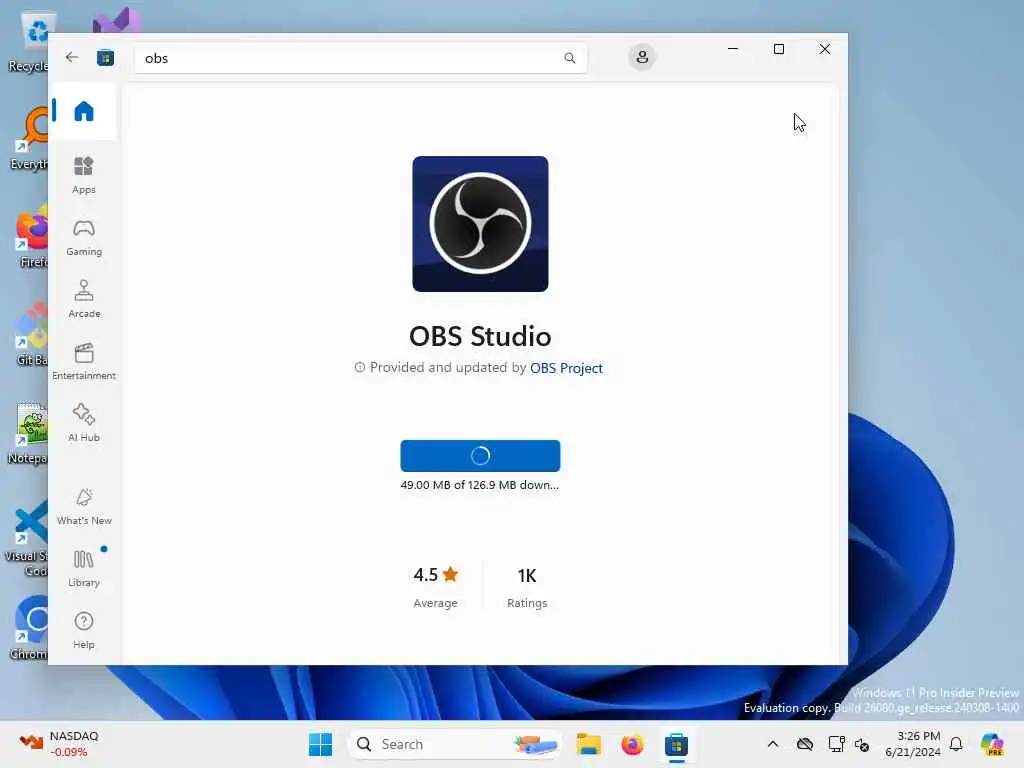This screenshot has width=1024, height=768.
Task: Click the search magnifier icon in Store
Action: (x=569, y=58)
